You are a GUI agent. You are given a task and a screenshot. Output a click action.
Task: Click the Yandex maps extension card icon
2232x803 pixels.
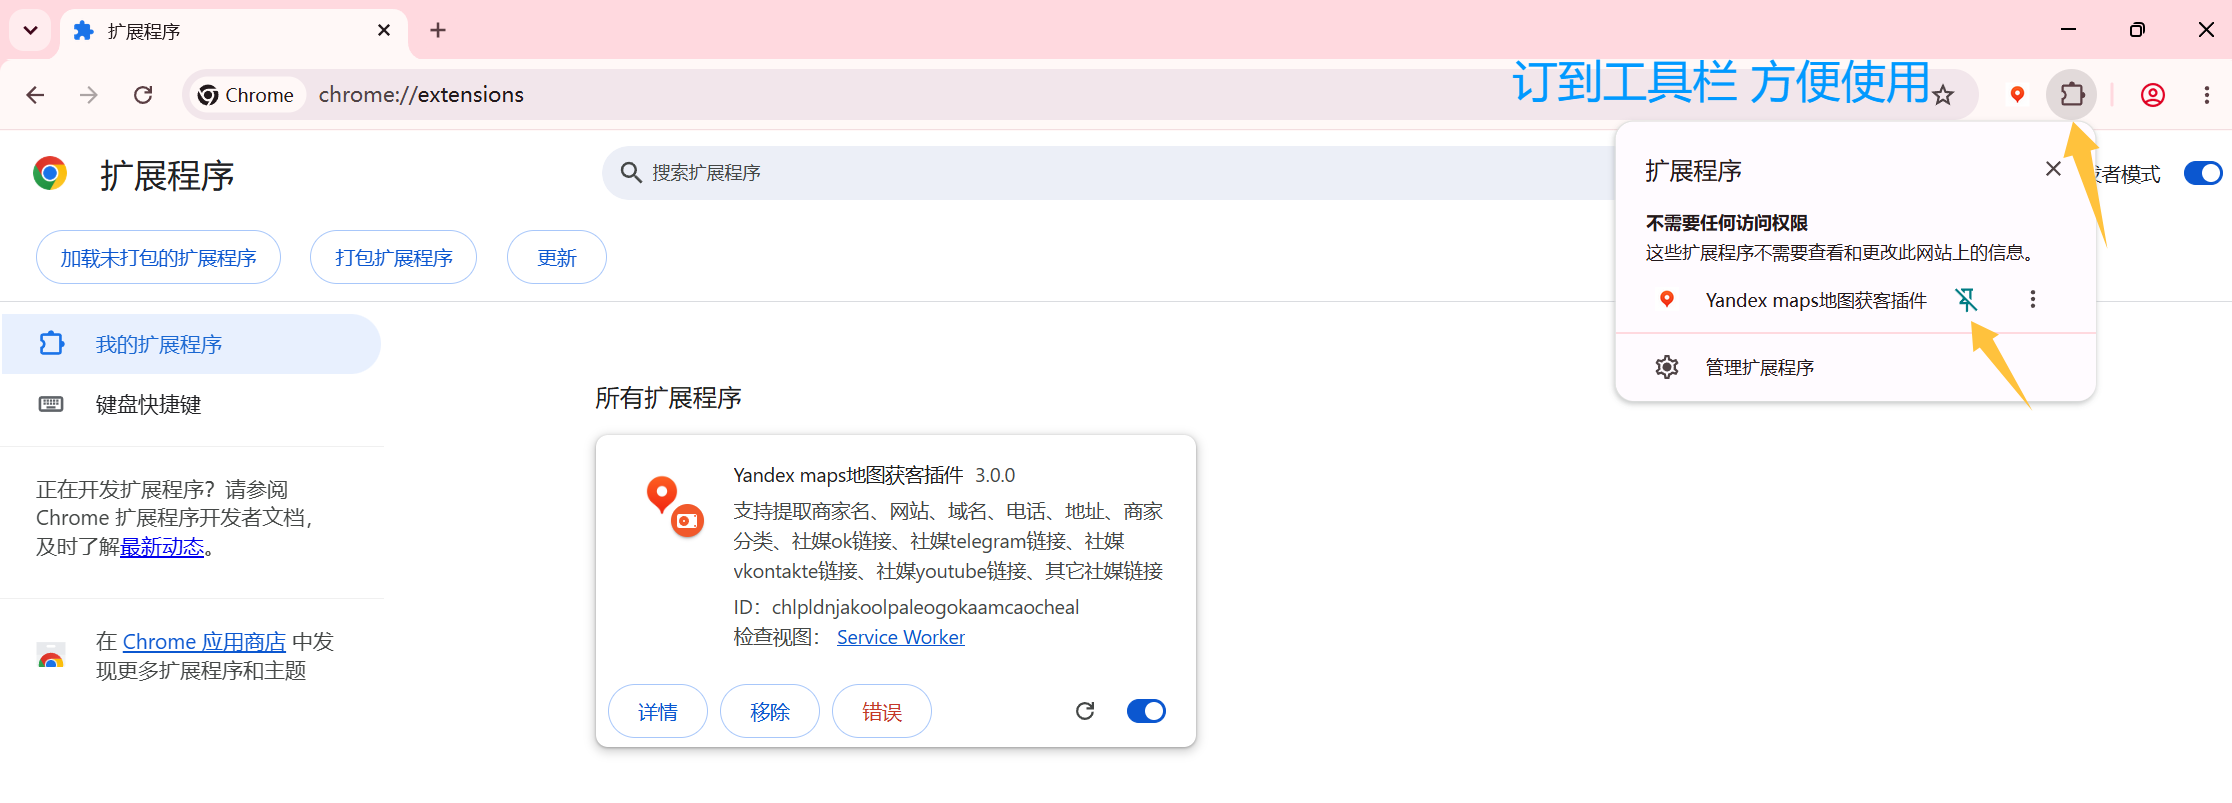[x=675, y=506]
